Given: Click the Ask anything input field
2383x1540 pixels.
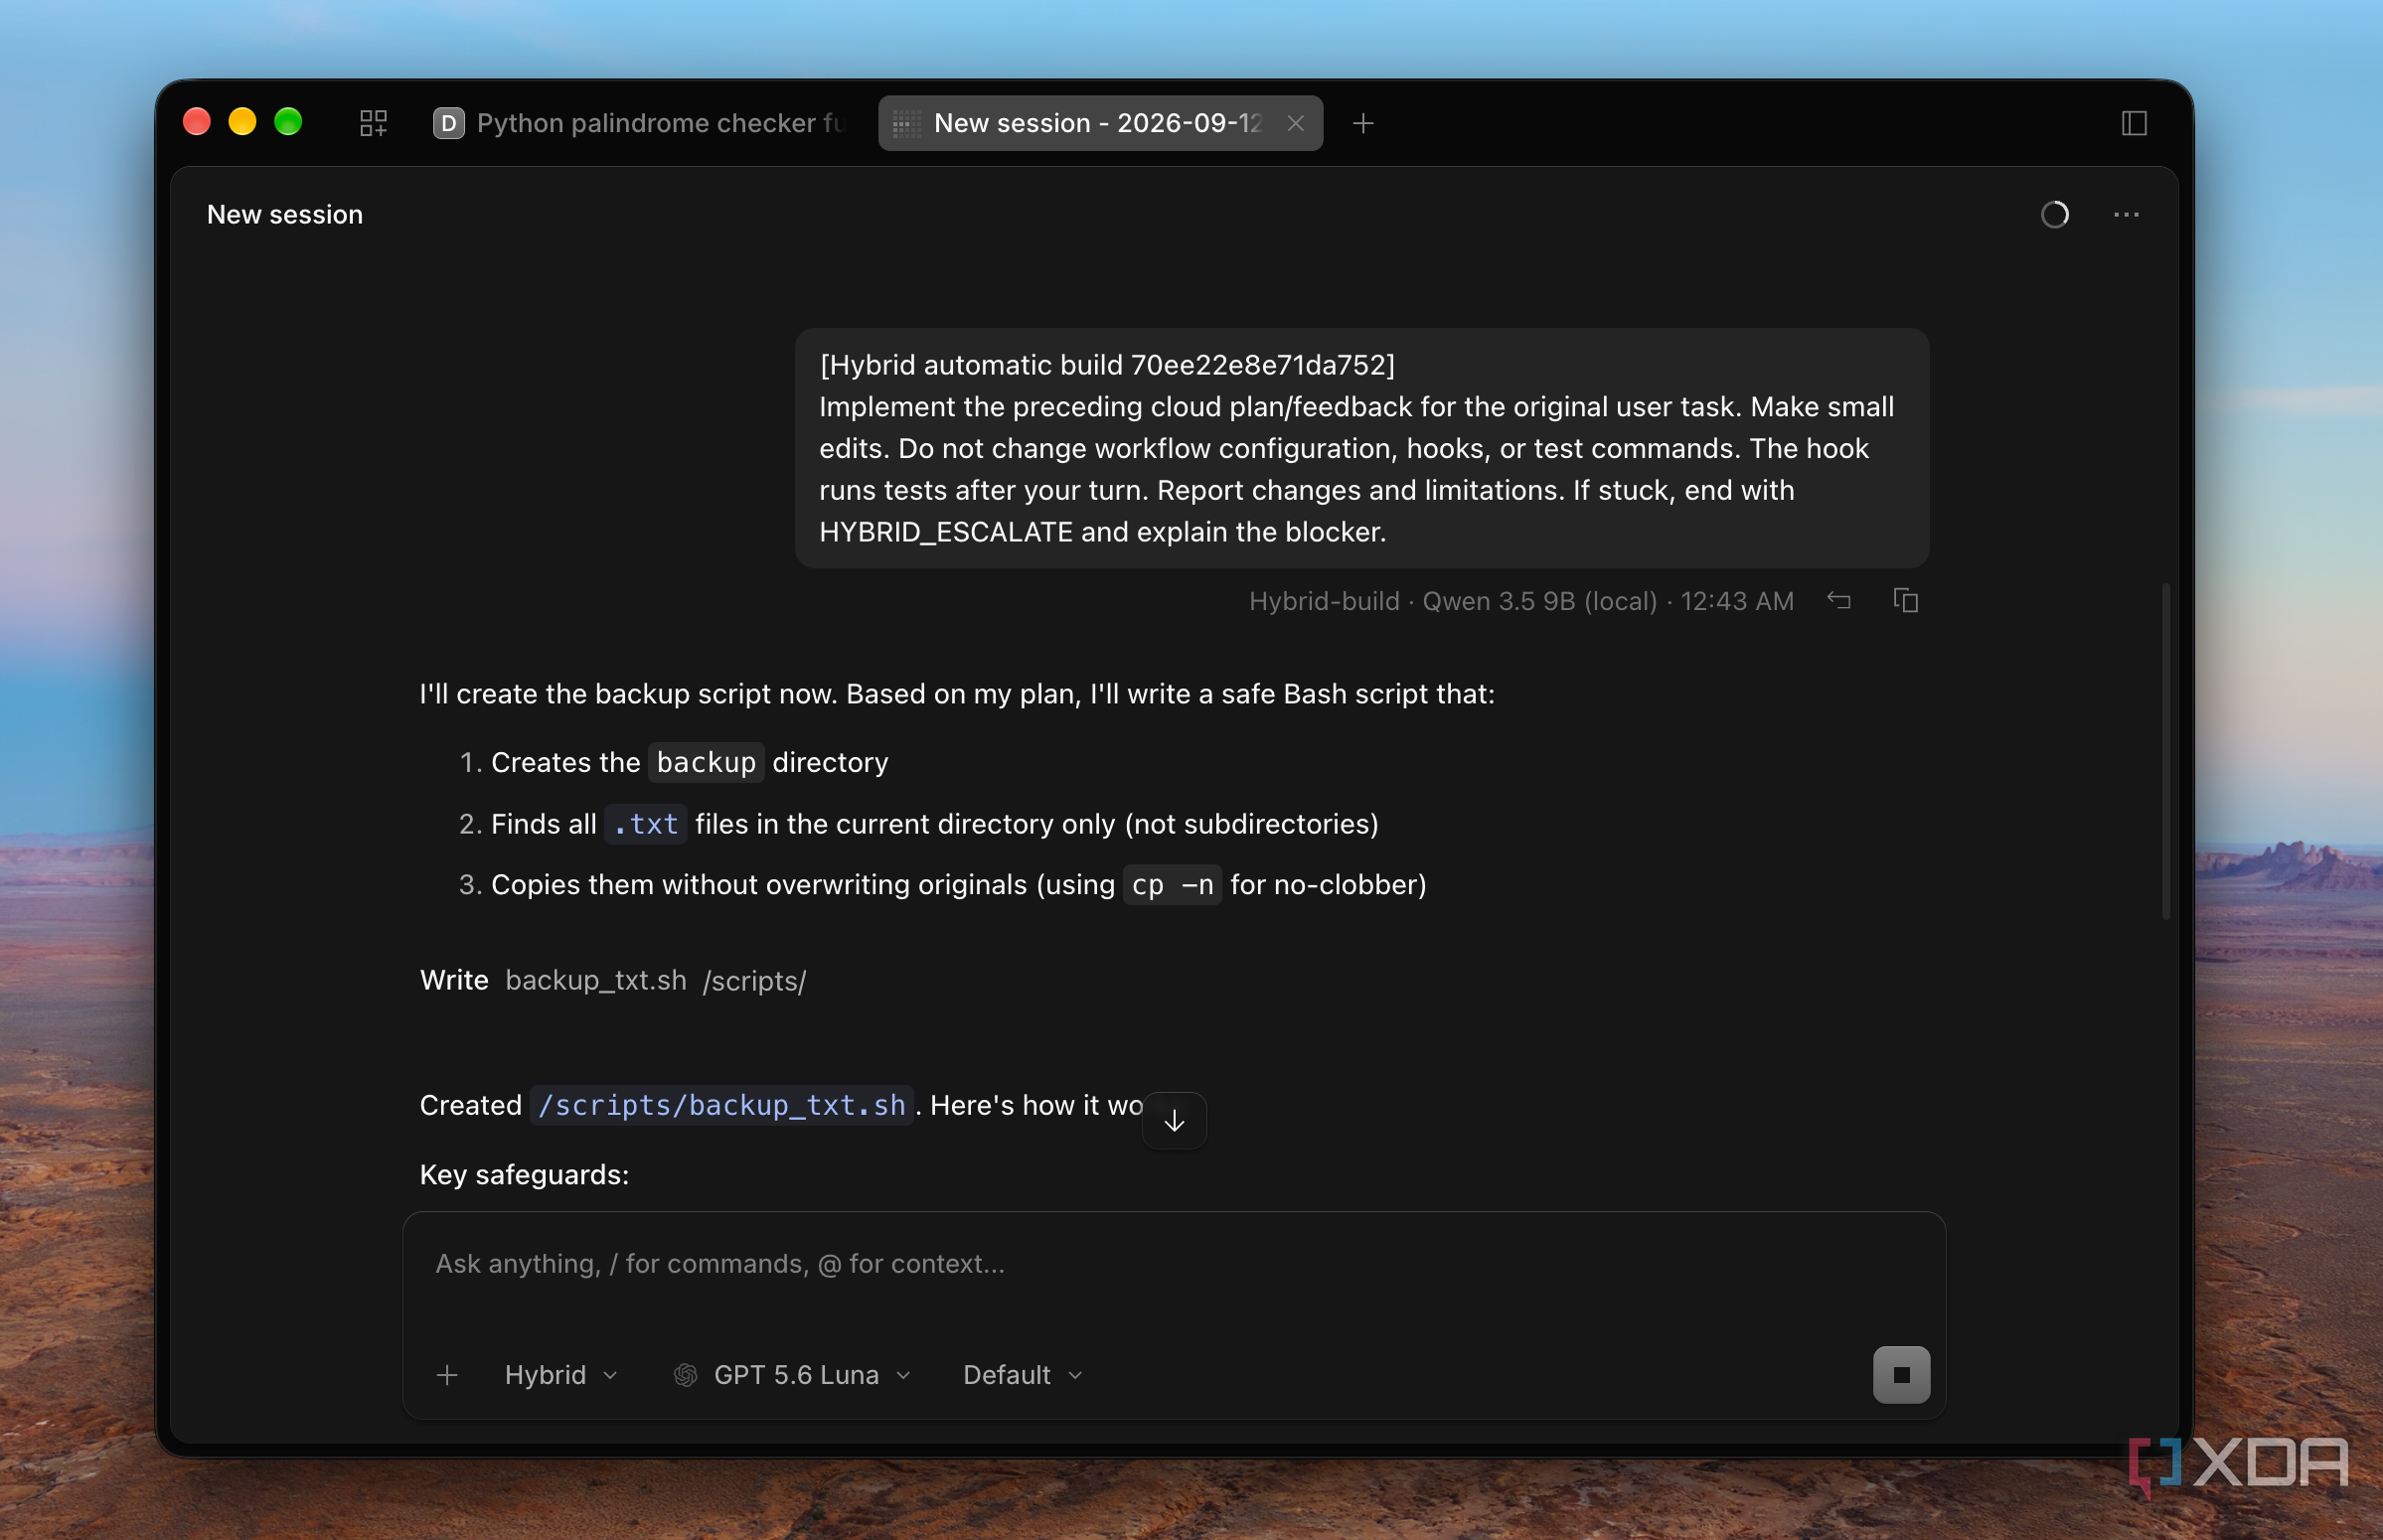Looking at the screenshot, I should point(1174,1264).
